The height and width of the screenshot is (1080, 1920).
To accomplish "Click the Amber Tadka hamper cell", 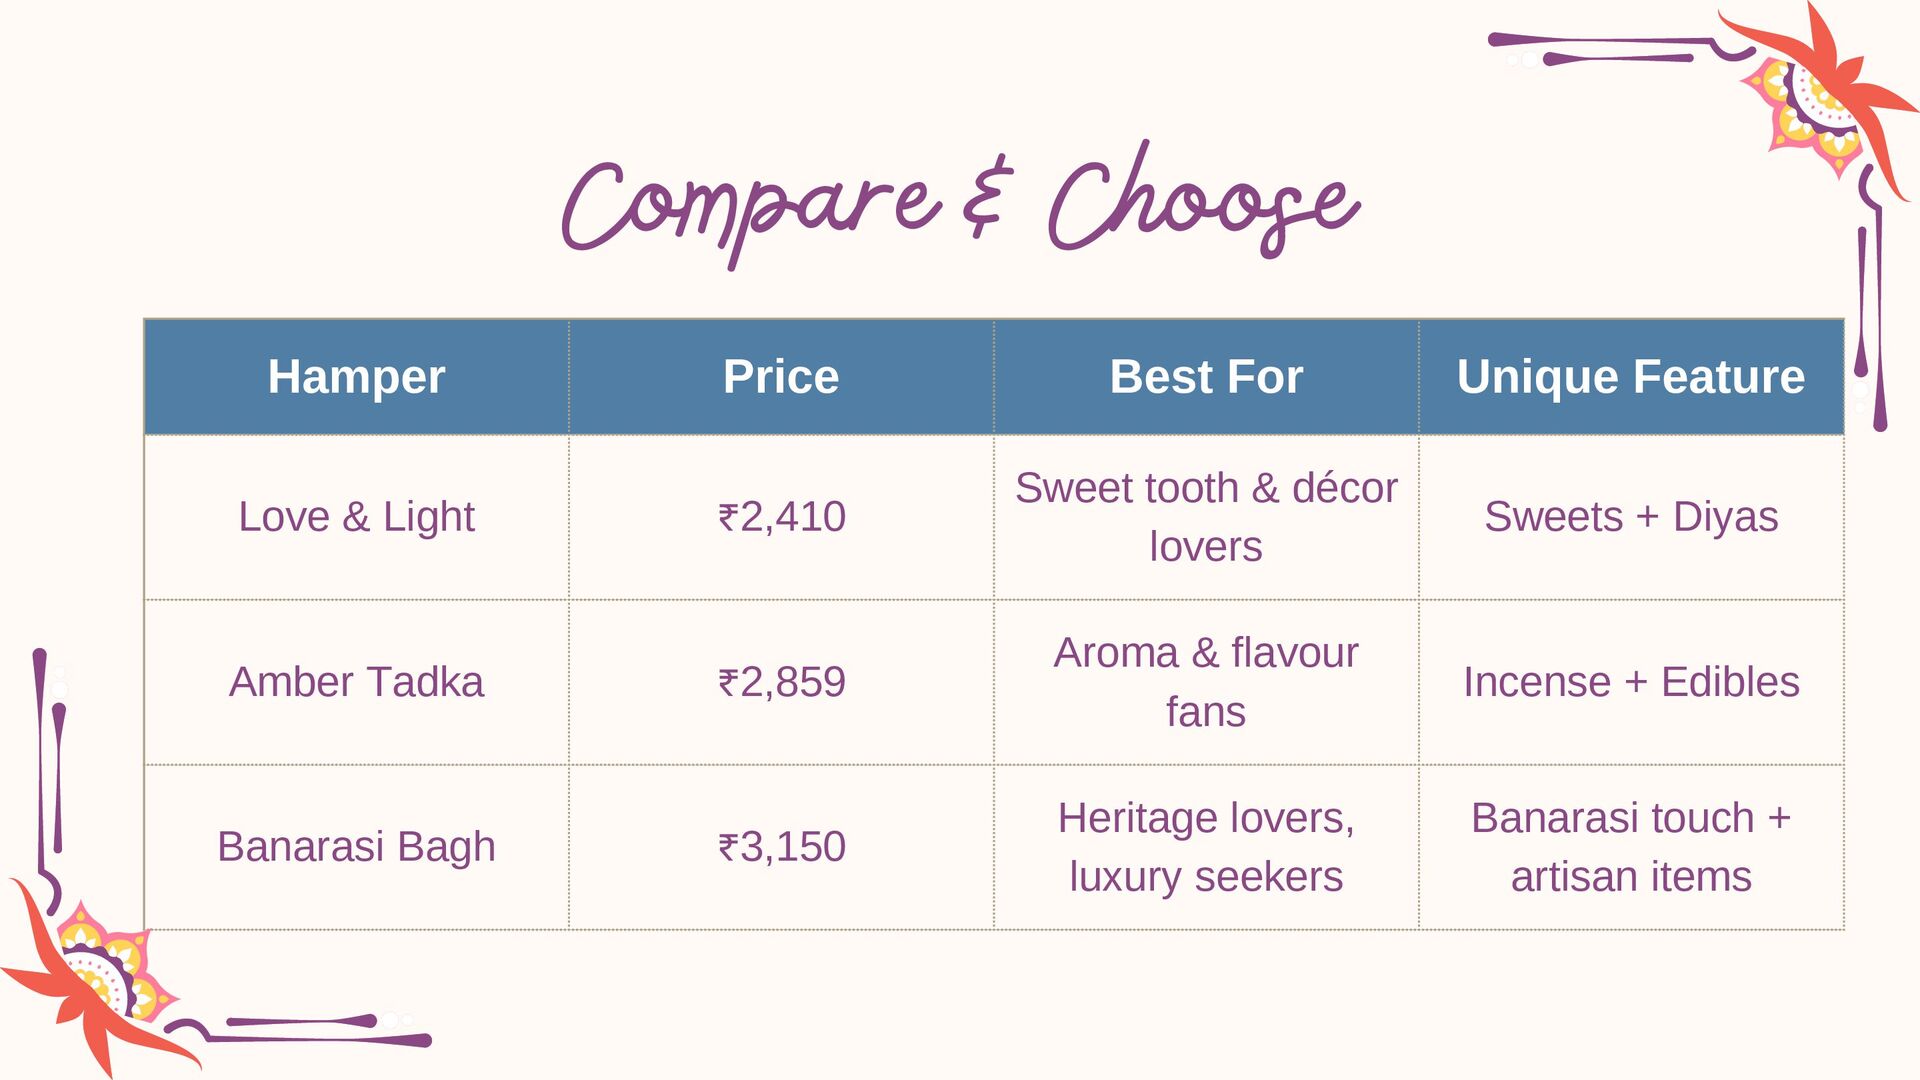I will click(357, 682).
